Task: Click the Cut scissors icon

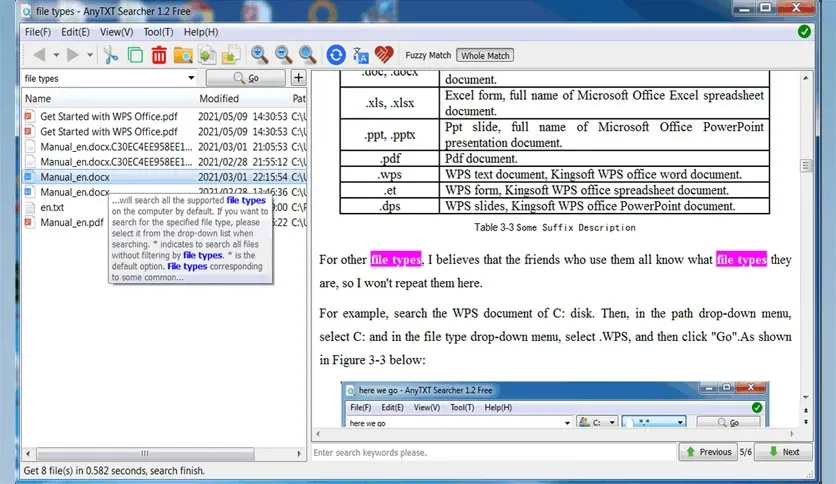Action: [111, 55]
